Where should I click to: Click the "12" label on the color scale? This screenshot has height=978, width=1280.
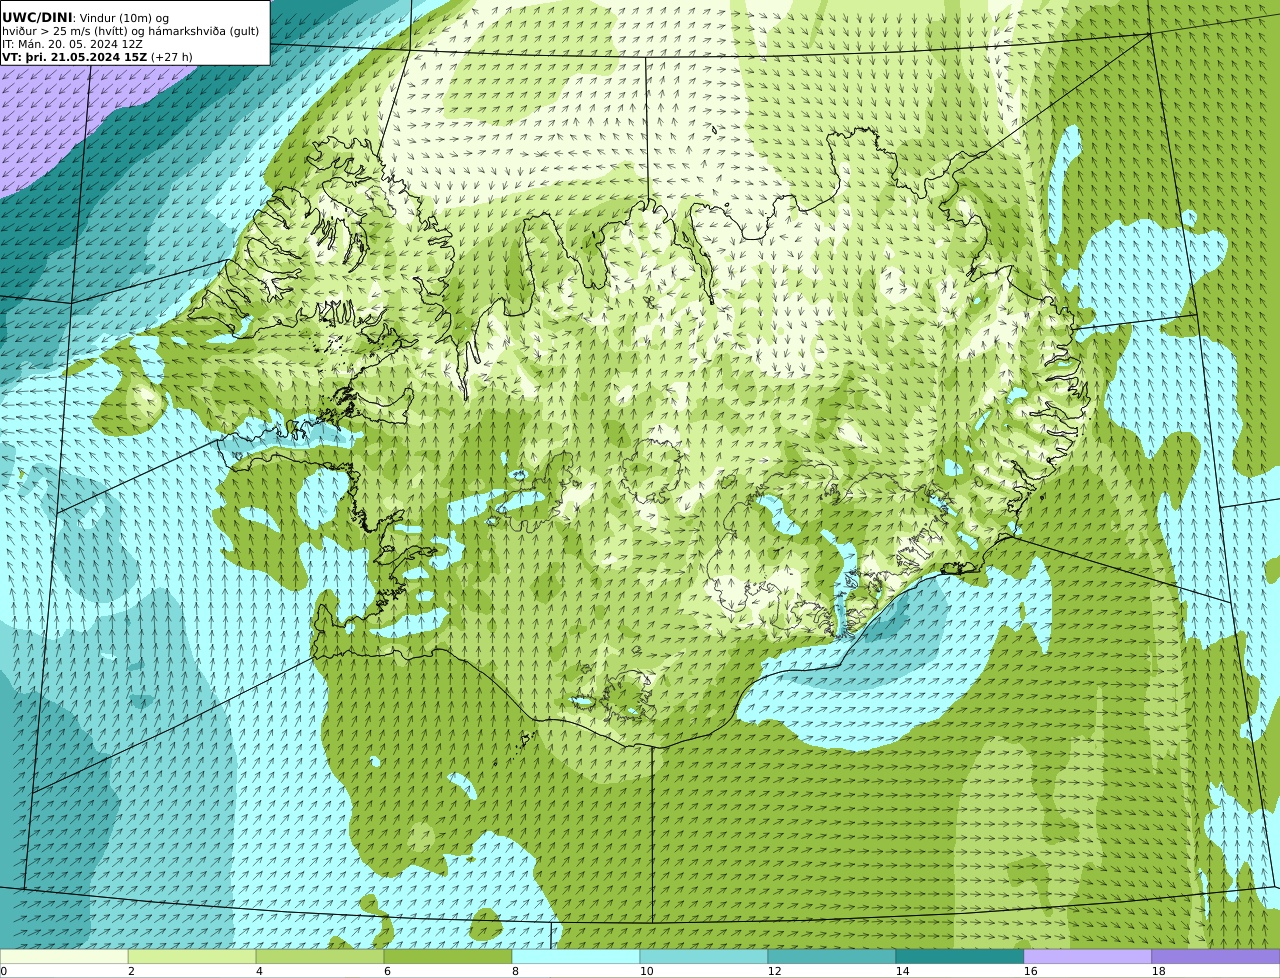click(x=774, y=971)
